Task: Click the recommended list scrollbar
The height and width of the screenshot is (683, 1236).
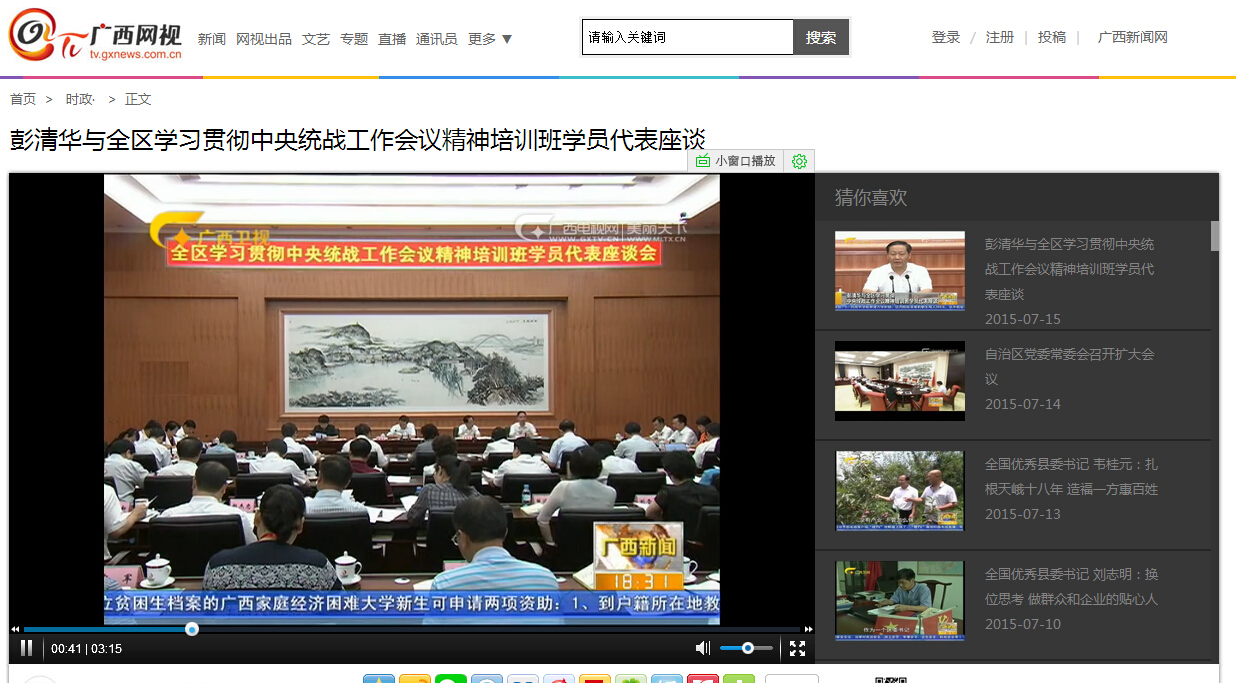Action: (x=1215, y=236)
